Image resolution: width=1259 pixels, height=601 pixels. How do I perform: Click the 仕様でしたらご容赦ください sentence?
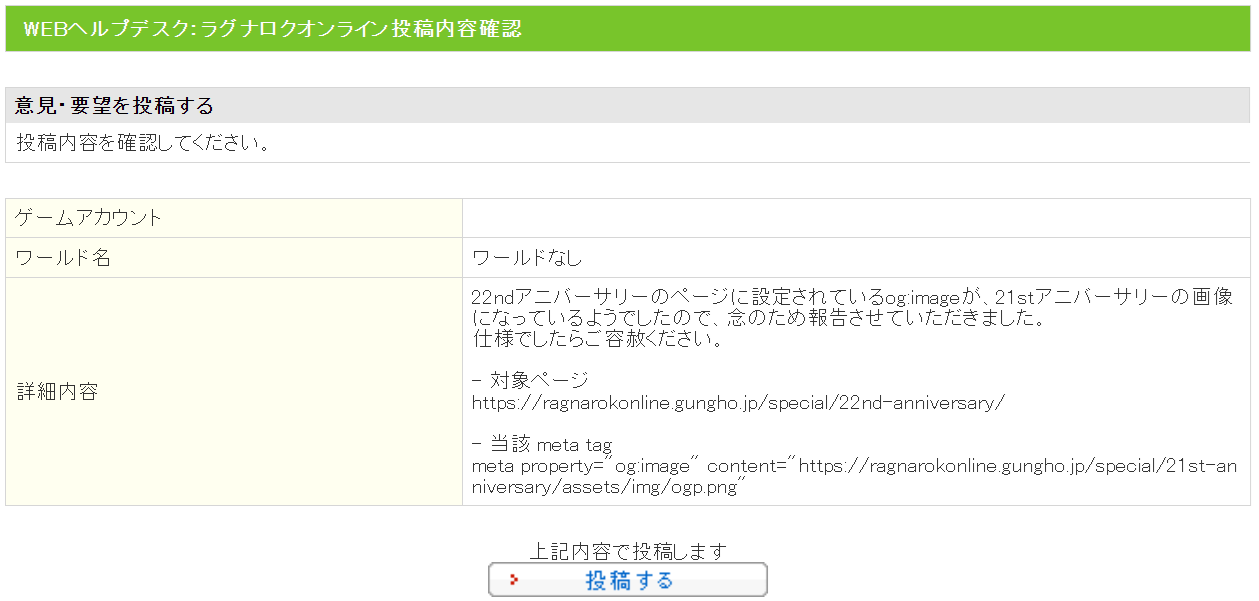pos(598,339)
